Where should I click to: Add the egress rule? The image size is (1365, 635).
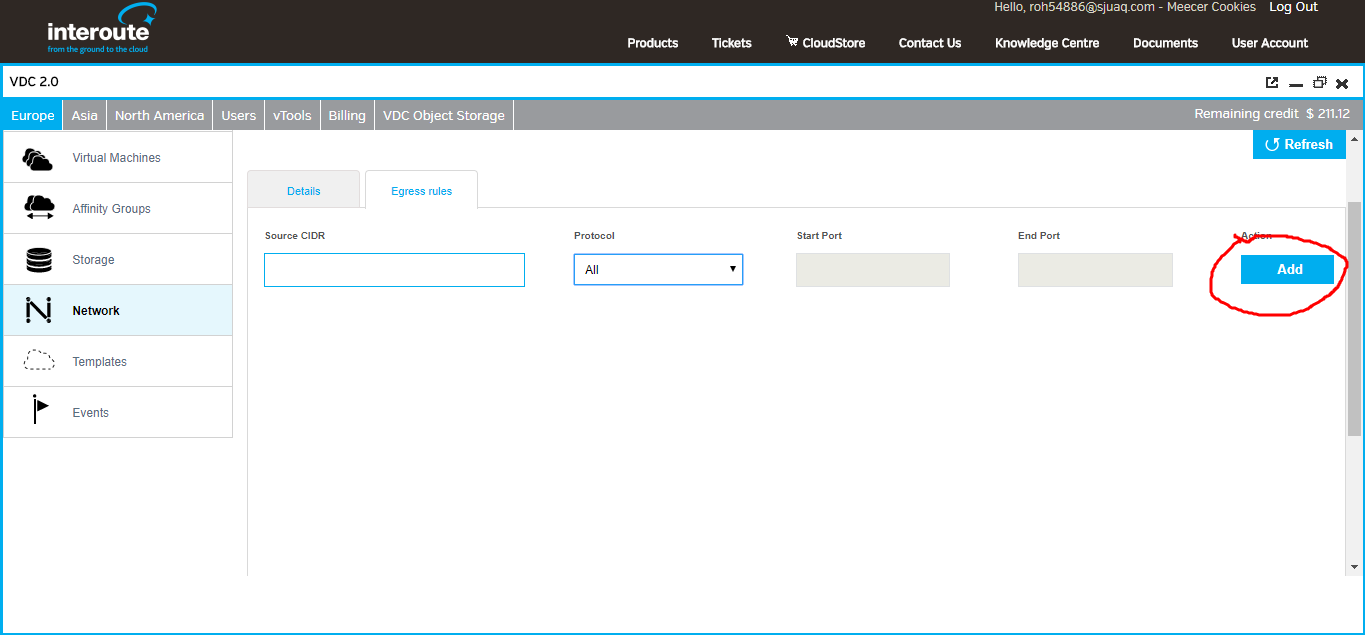point(1287,269)
